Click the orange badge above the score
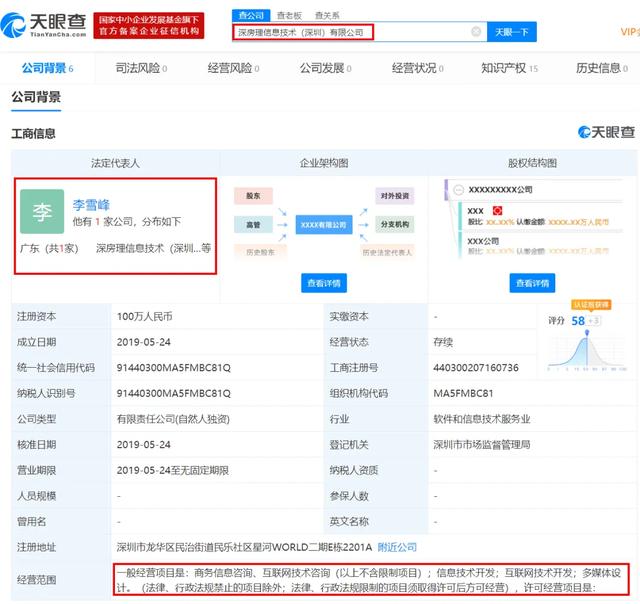 (591, 304)
